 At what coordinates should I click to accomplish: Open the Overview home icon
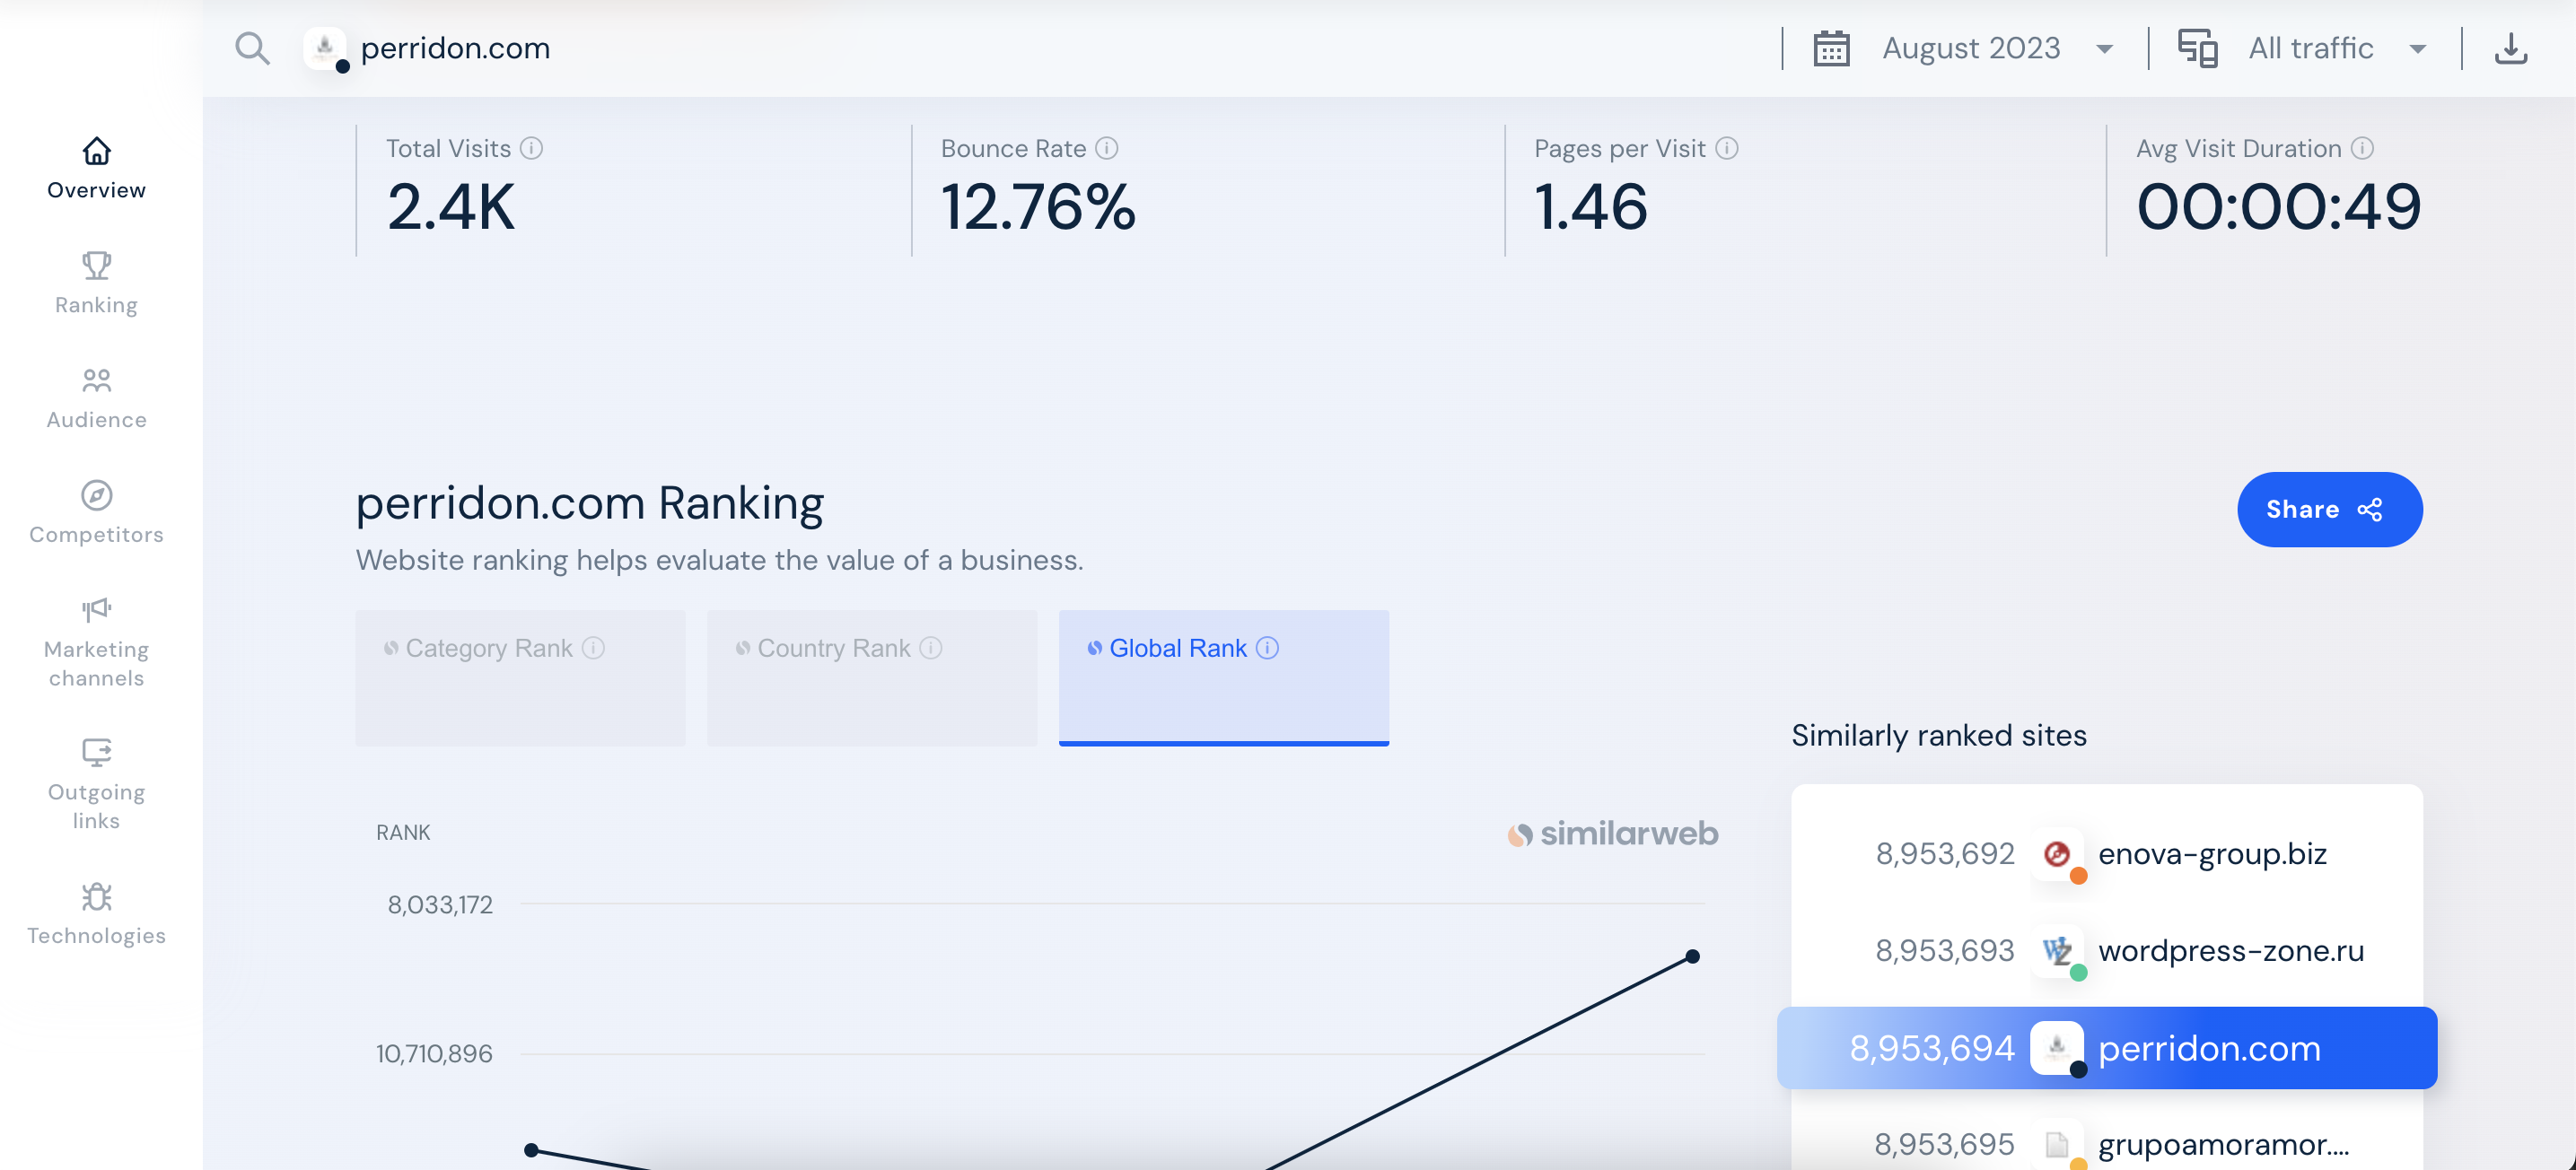[96, 152]
